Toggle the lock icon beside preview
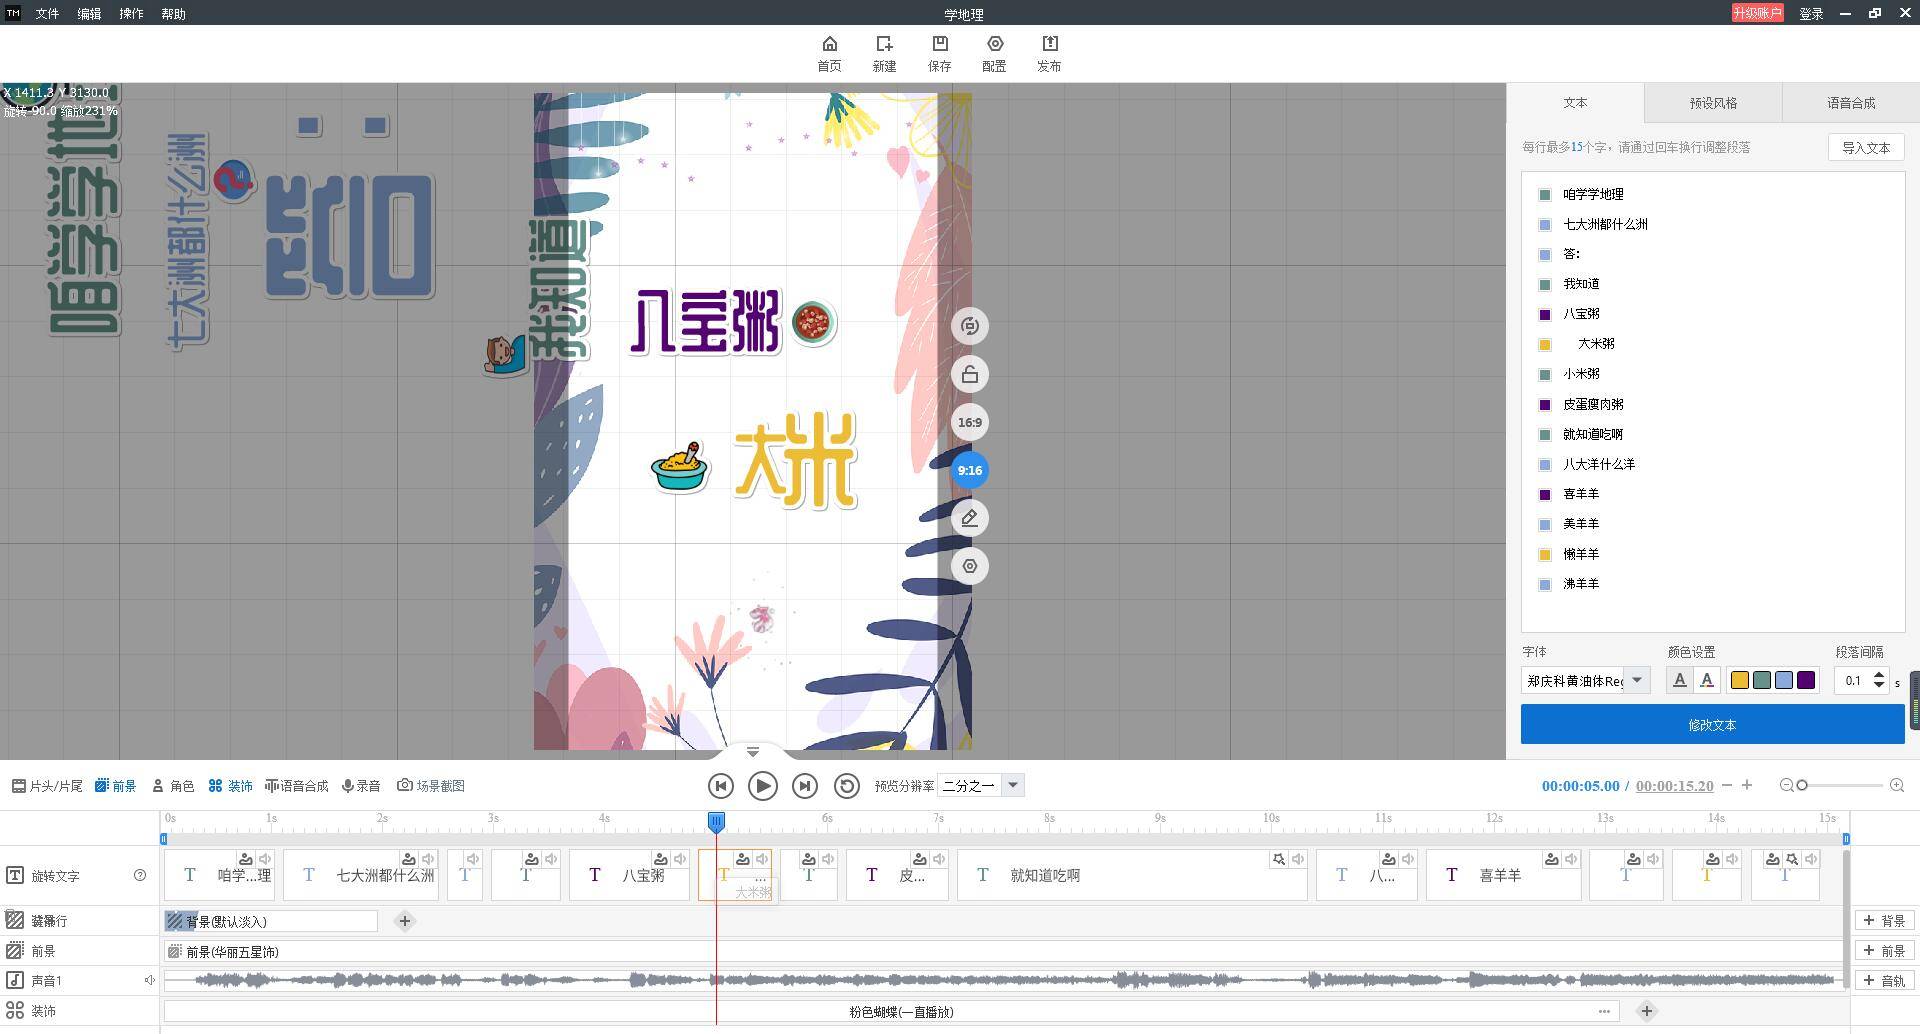The image size is (1920, 1034). (x=969, y=374)
